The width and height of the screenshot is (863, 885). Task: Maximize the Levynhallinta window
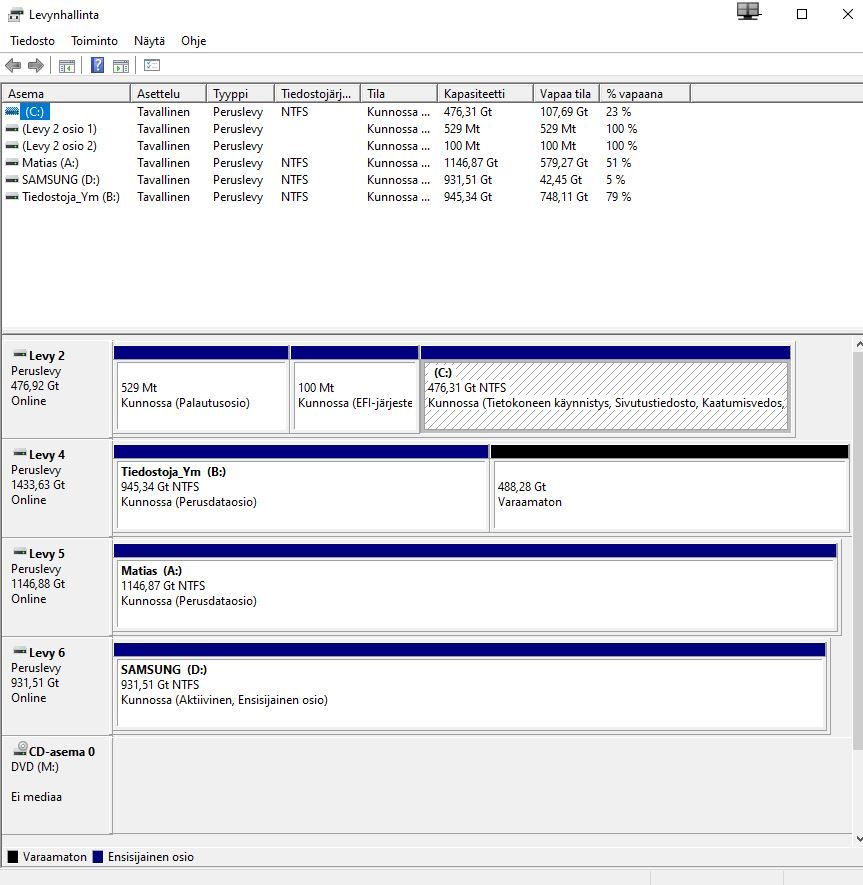[802, 14]
